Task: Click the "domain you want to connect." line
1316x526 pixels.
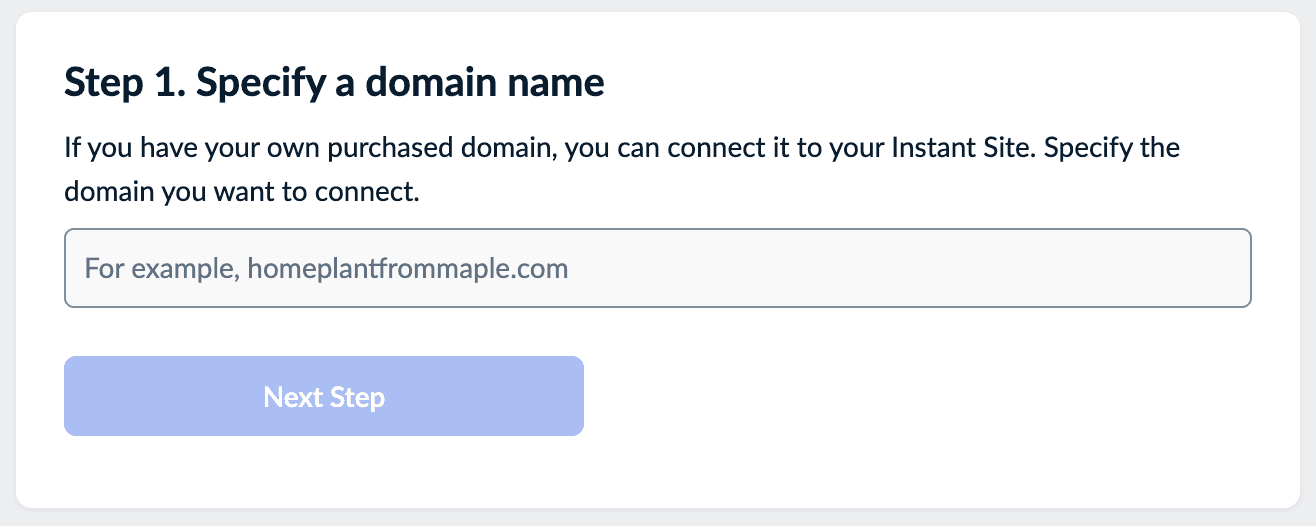Action: click(x=240, y=191)
